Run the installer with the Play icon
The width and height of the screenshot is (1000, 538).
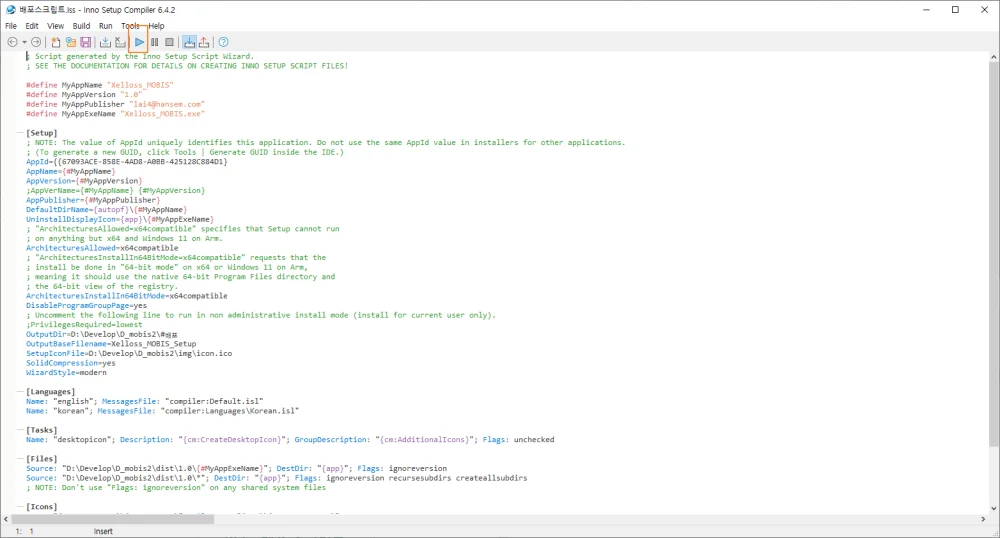[139, 42]
